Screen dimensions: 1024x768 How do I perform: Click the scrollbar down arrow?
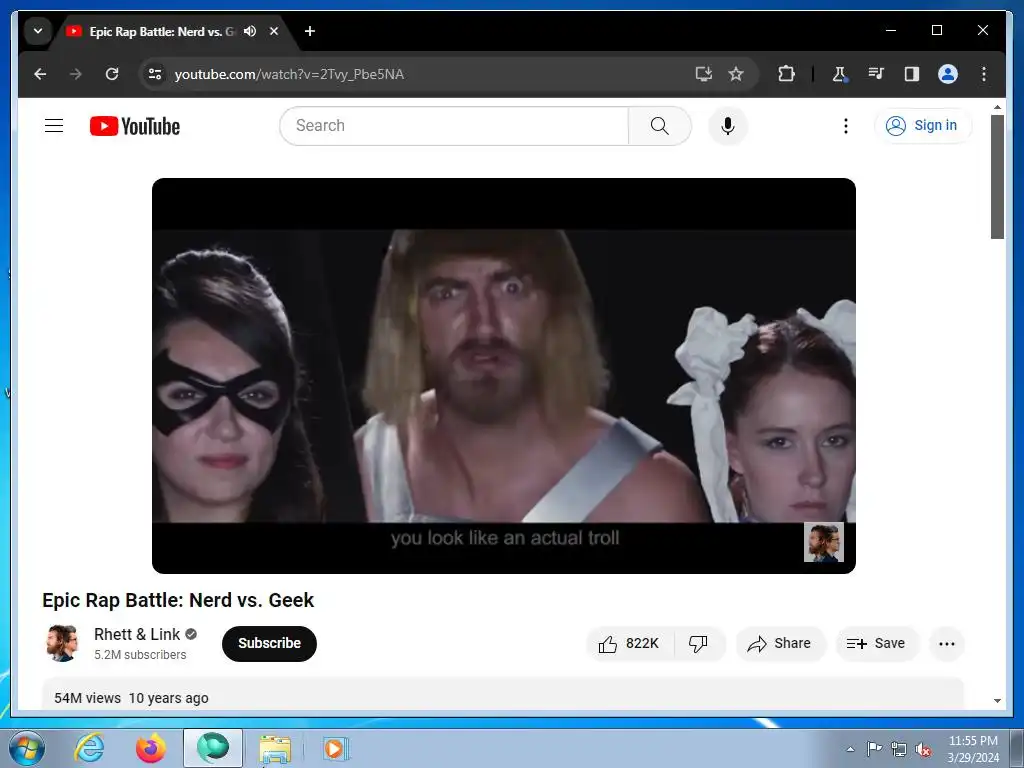[x=997, y=701]
